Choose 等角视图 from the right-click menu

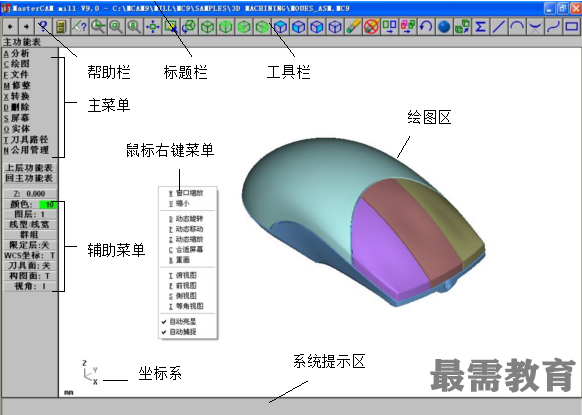coord(187,306)
